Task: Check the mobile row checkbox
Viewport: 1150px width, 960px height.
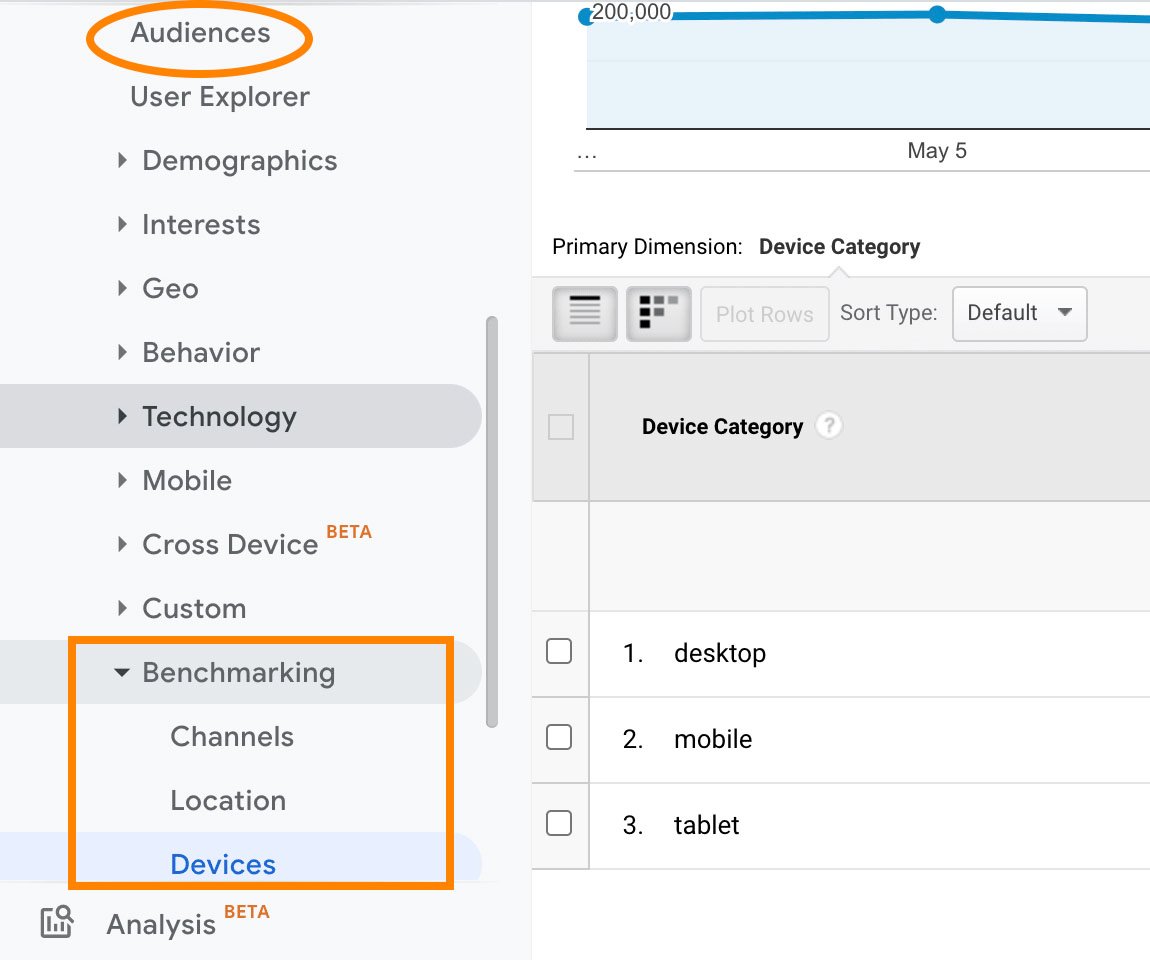Action: coord(560,738)
